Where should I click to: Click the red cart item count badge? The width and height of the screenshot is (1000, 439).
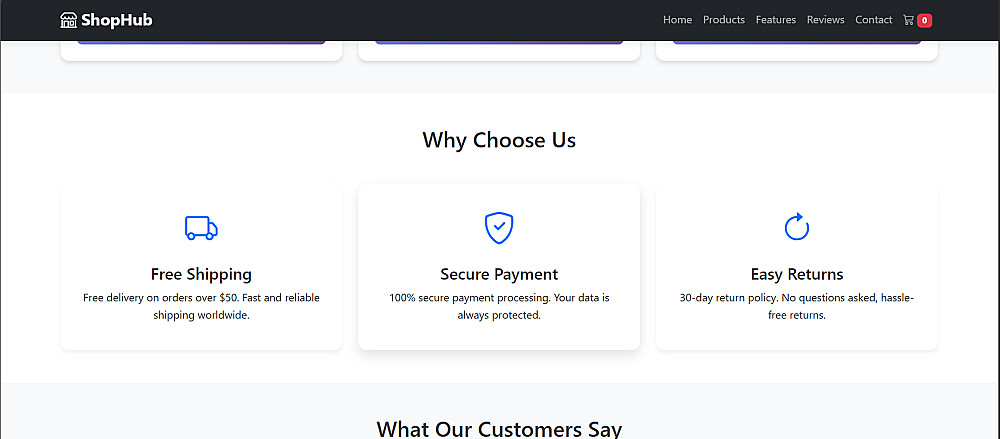924,20
